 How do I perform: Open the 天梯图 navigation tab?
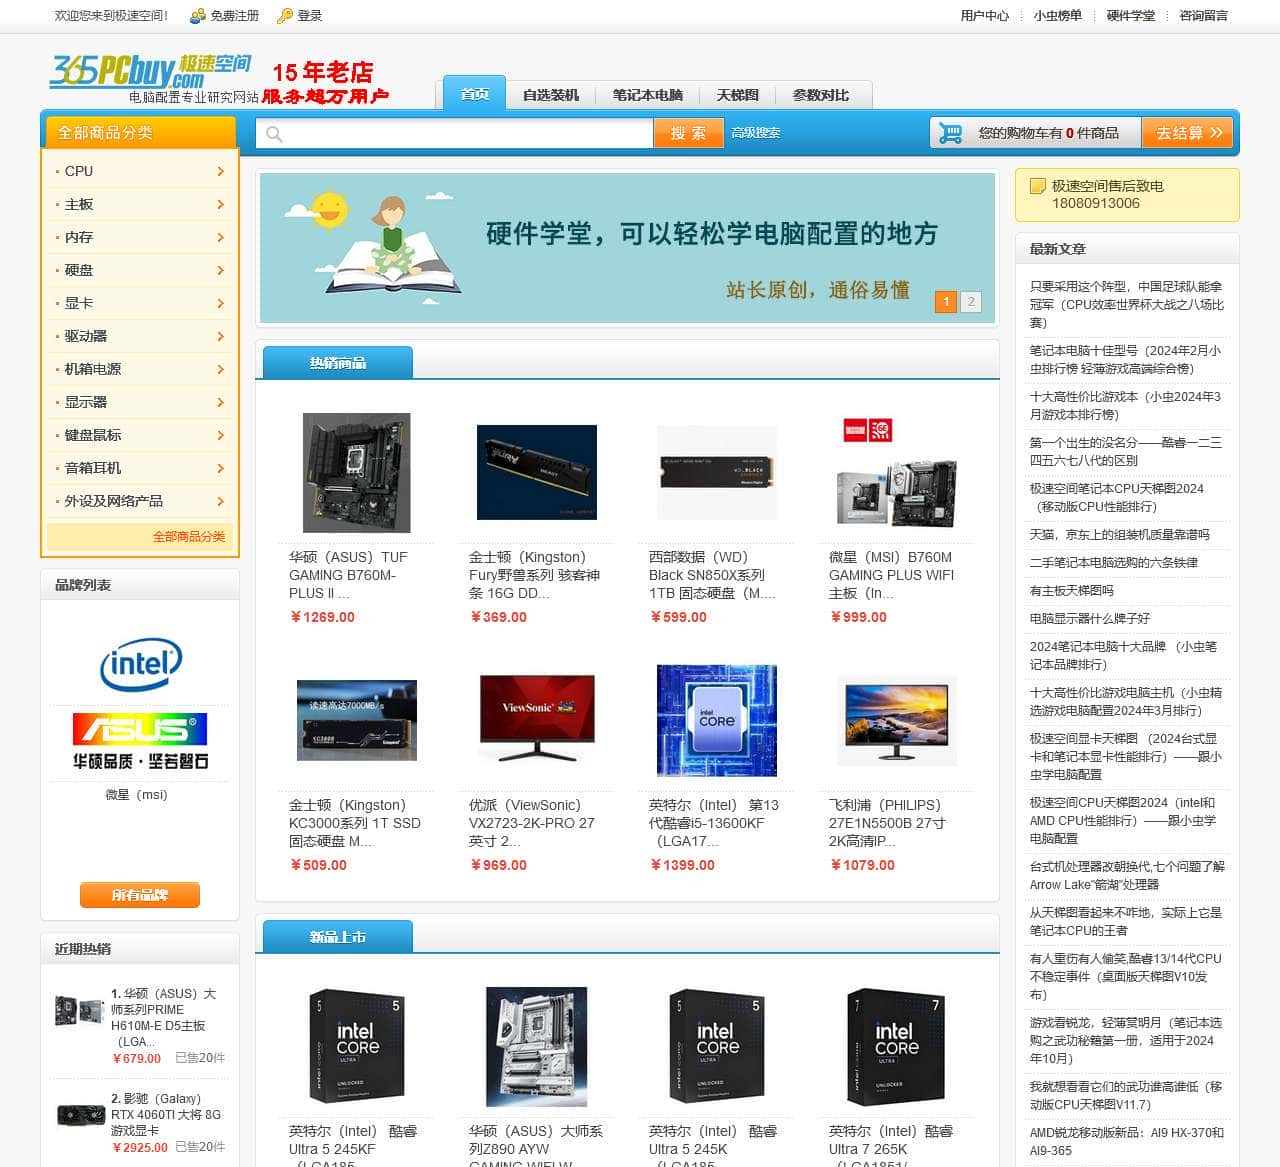click(738, 95)
